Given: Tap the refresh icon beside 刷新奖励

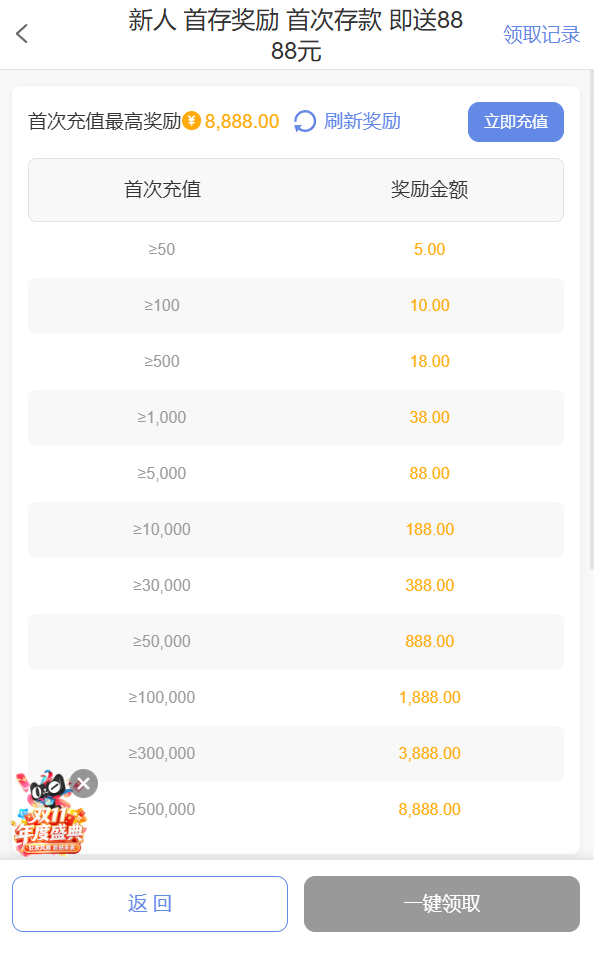Looking at the screenshot, I should coord(302,121).
